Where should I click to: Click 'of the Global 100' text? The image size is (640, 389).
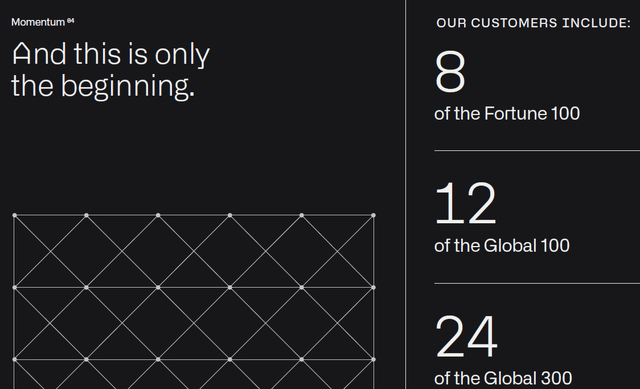click(x=502, y=246)
